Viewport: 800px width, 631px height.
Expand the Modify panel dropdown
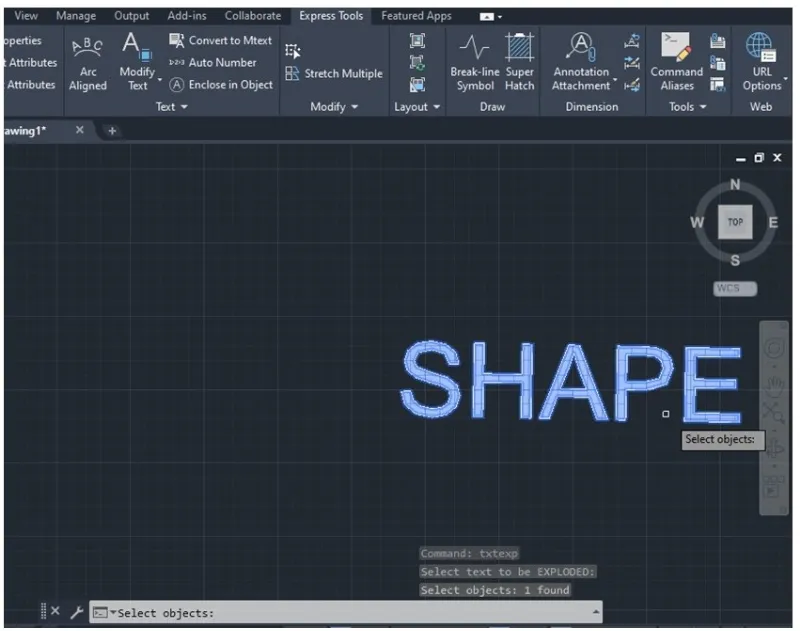click(334, 107)
